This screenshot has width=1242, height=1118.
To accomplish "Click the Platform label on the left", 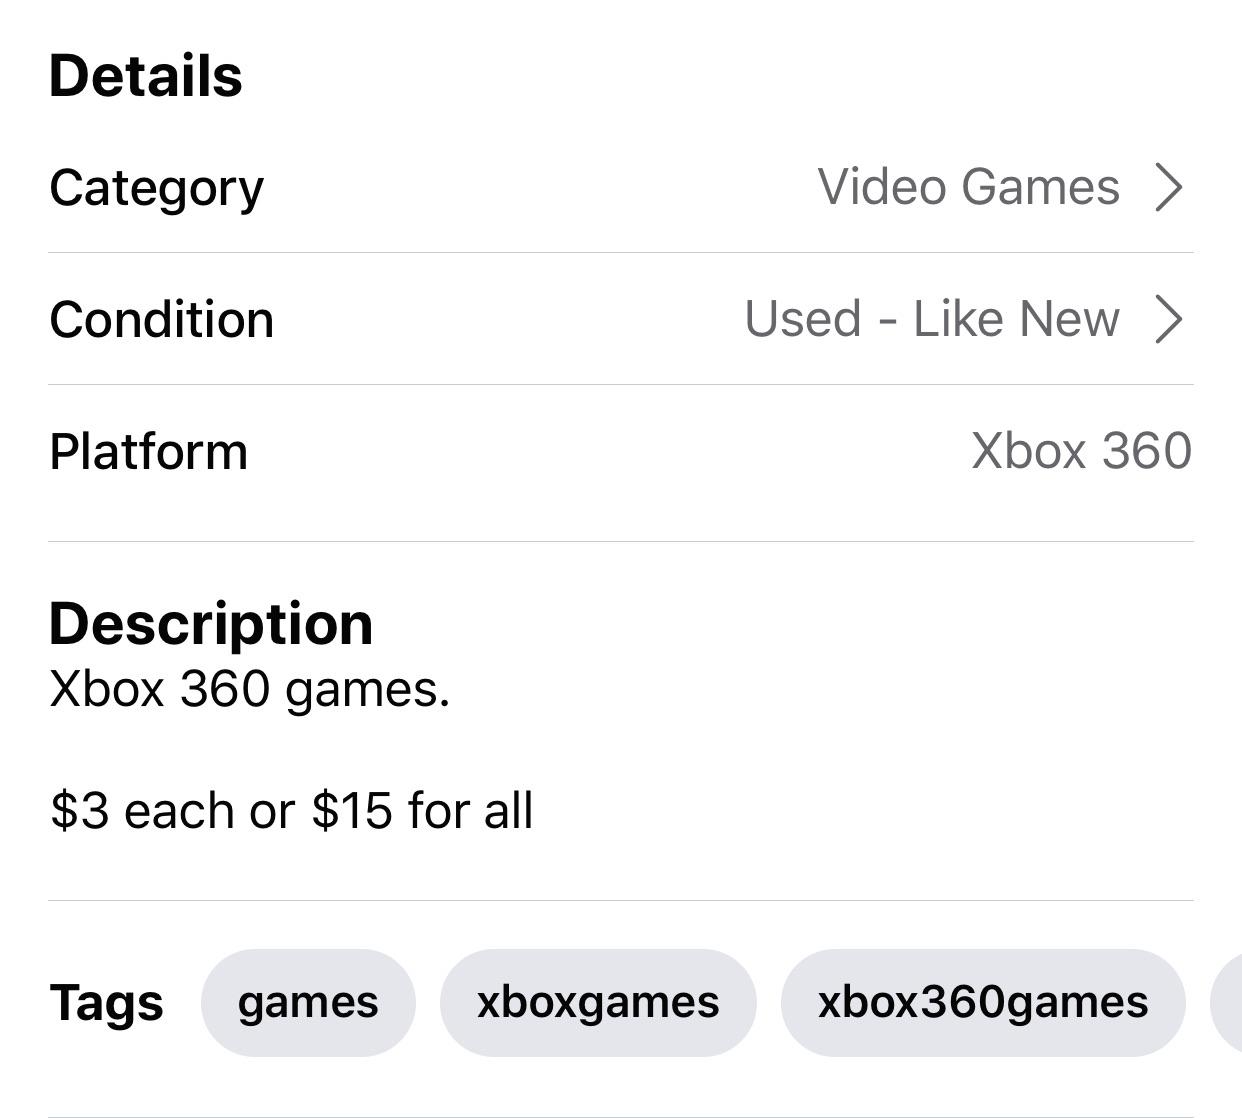I will click(149, 451).
